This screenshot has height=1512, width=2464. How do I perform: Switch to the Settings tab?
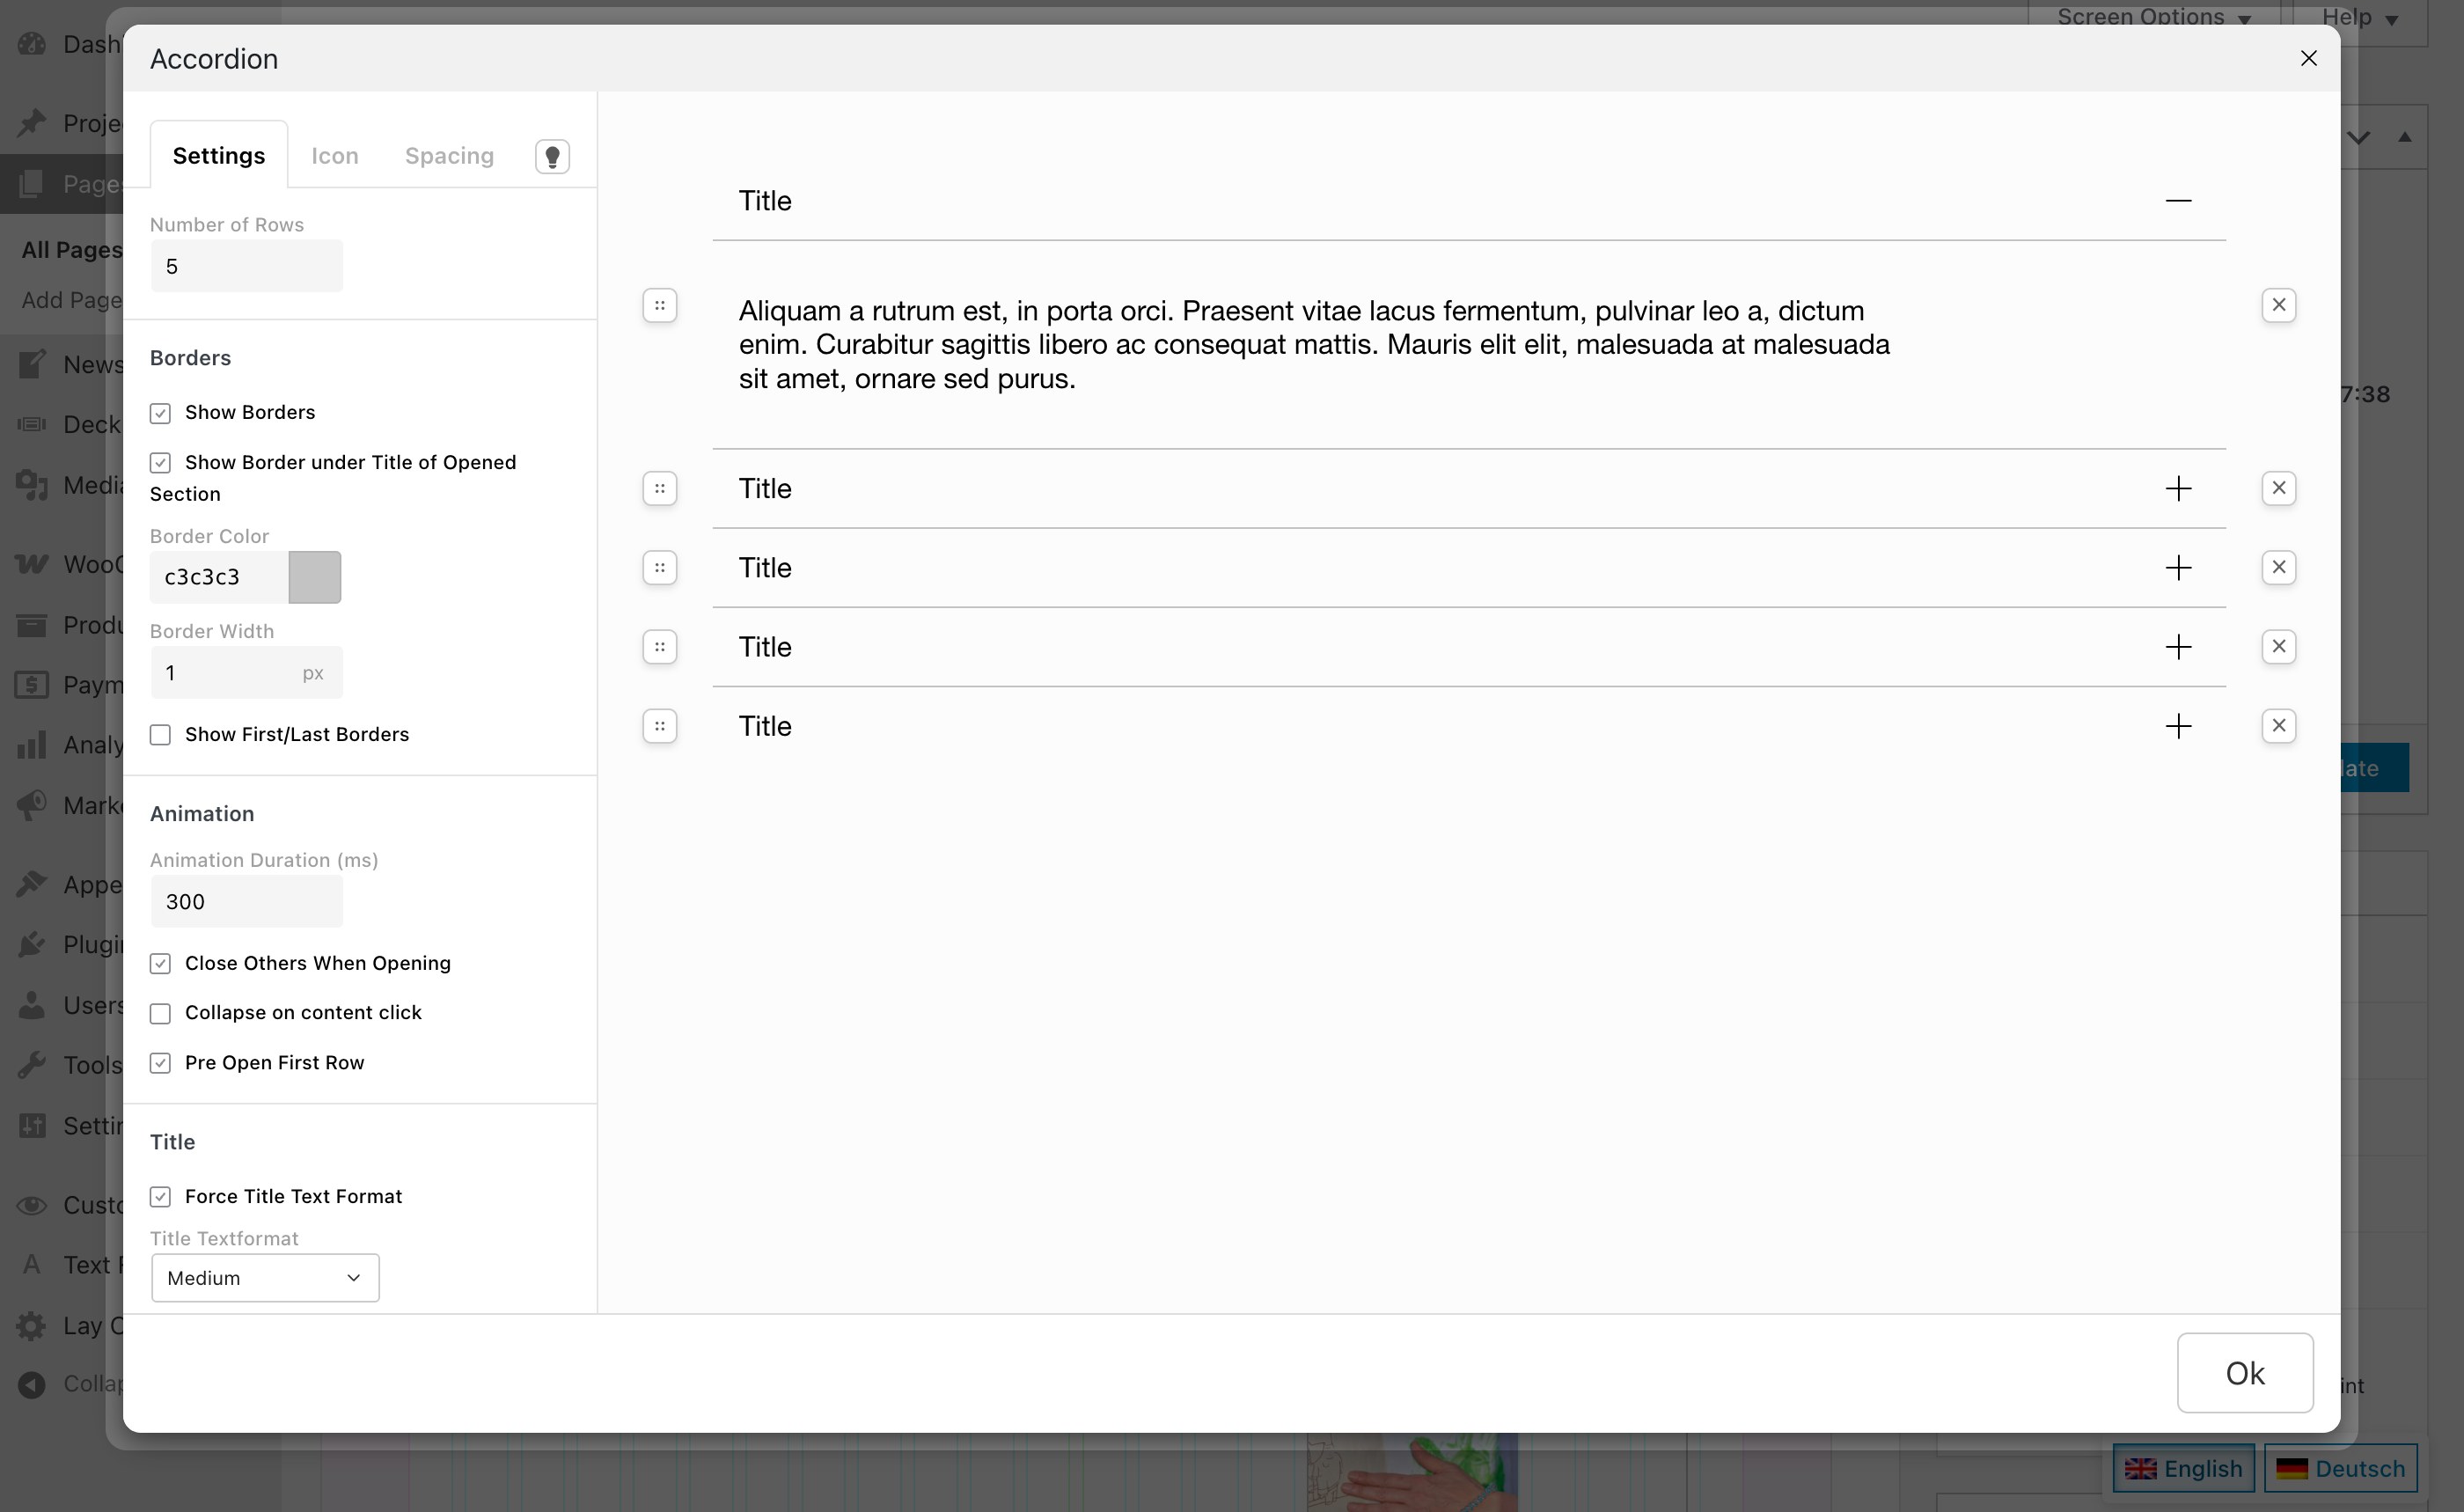coord(219,155)
